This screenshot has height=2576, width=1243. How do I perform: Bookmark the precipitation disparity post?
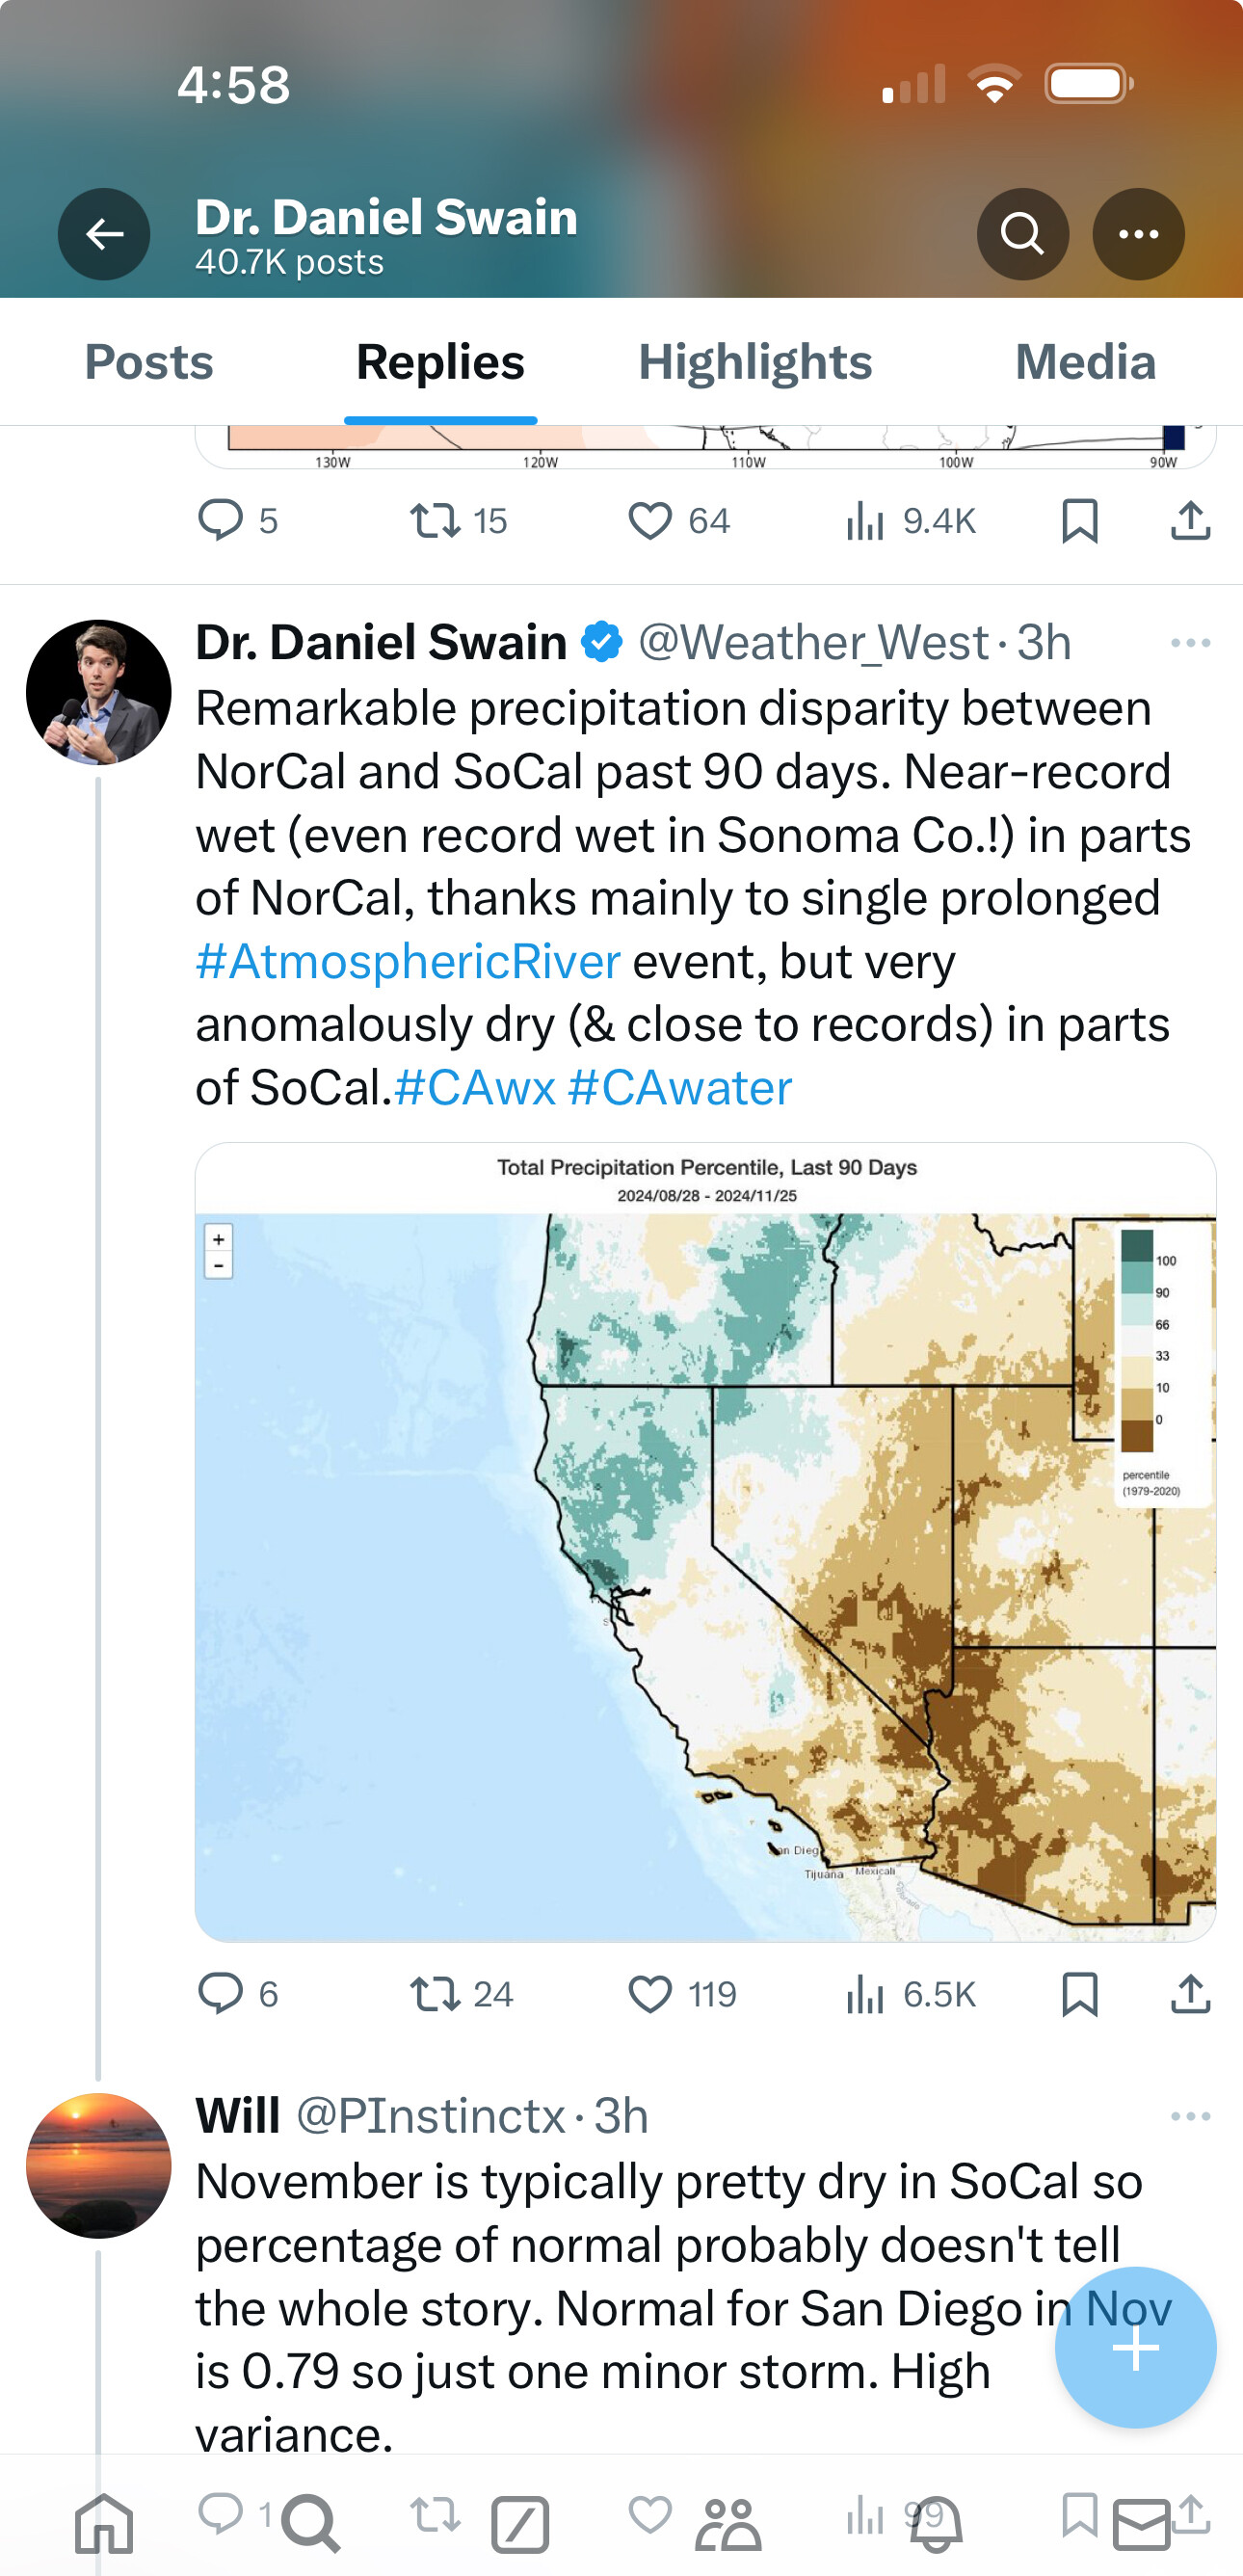pyautogui.click(x=1080, y=1994)
